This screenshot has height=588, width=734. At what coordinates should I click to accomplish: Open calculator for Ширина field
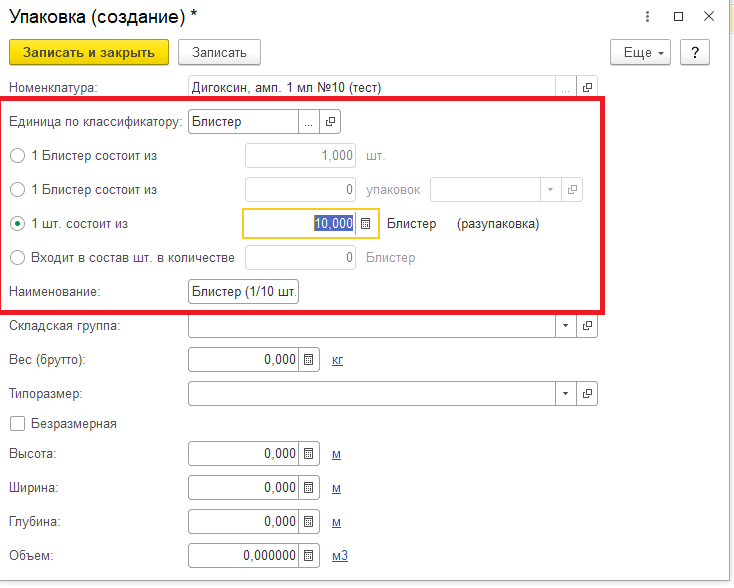point(308,488)
